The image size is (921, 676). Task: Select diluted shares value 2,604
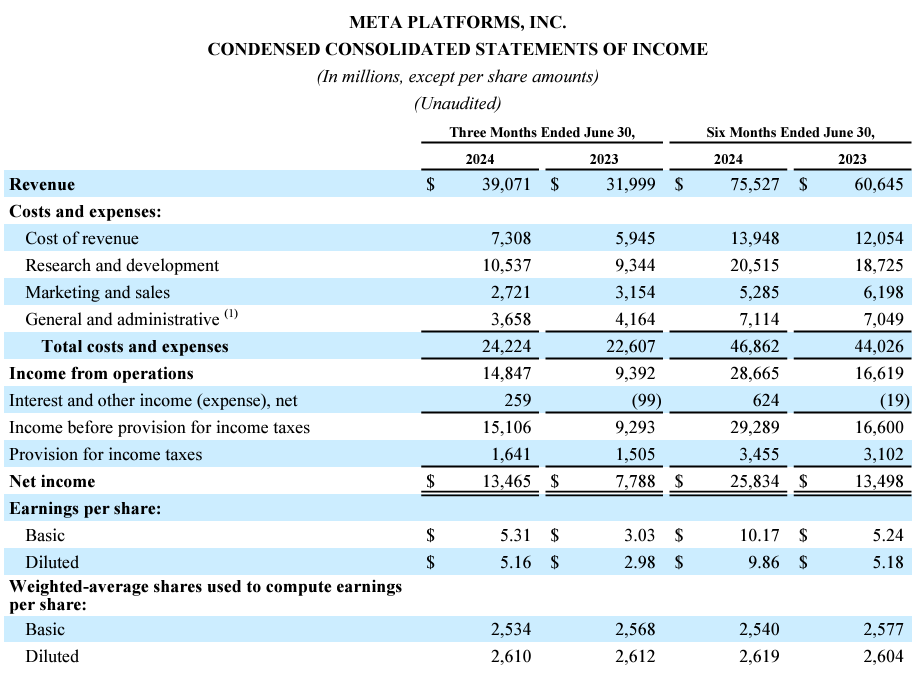(x=883, y=657)
